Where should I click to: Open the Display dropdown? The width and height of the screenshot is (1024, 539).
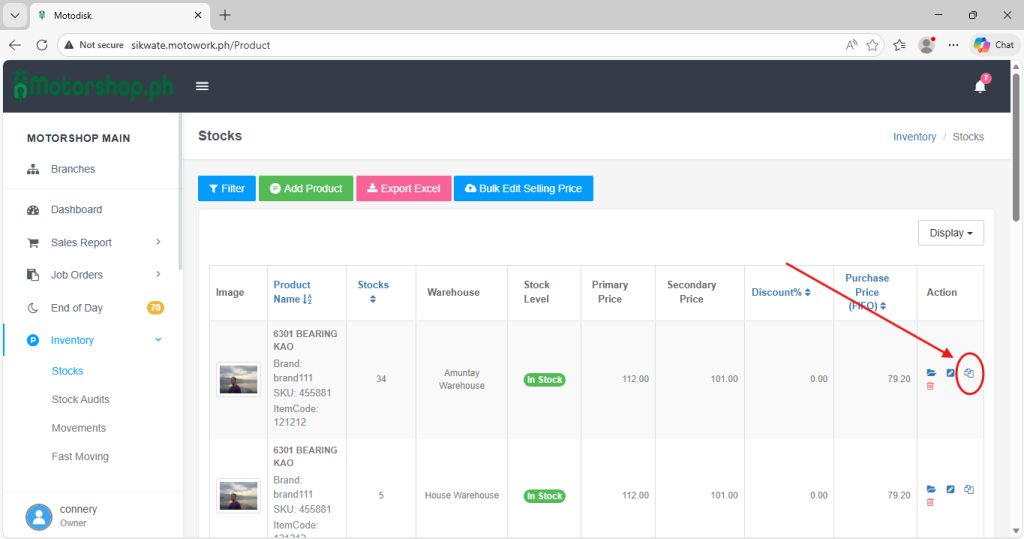(x=950, y=233)
